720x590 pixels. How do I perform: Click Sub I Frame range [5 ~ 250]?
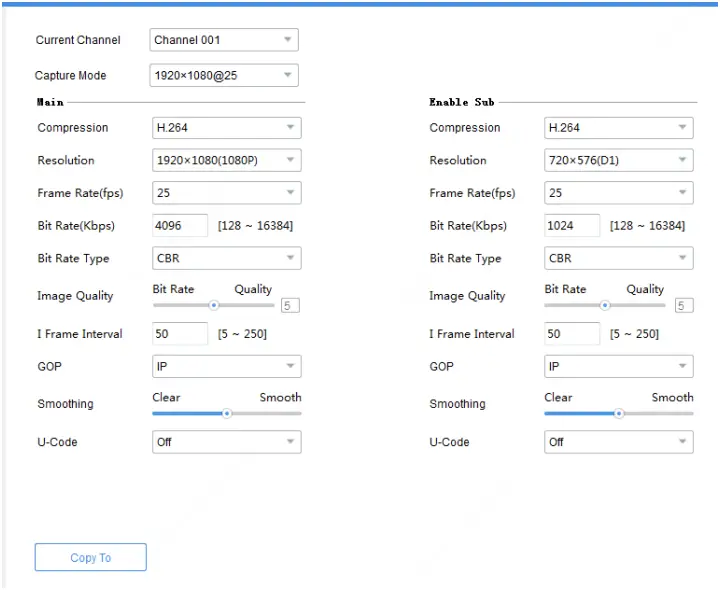click(x=634, y=334)
